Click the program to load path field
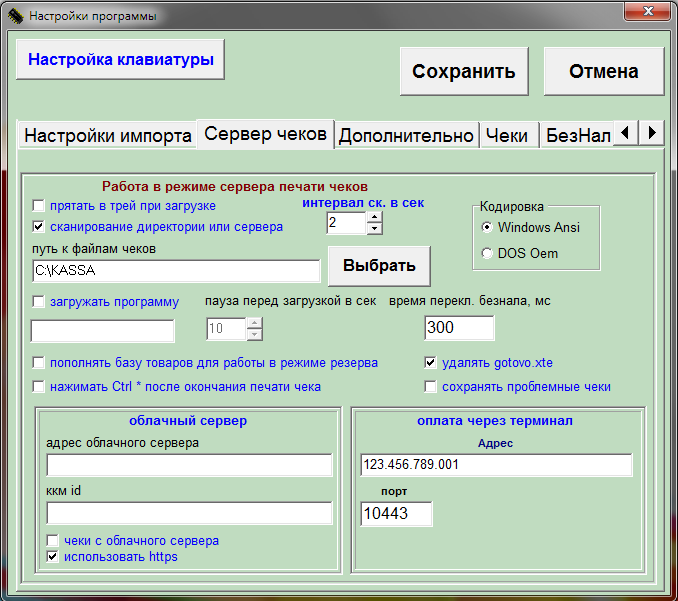Viewport: 678px width, 601px height. point(102,331)
